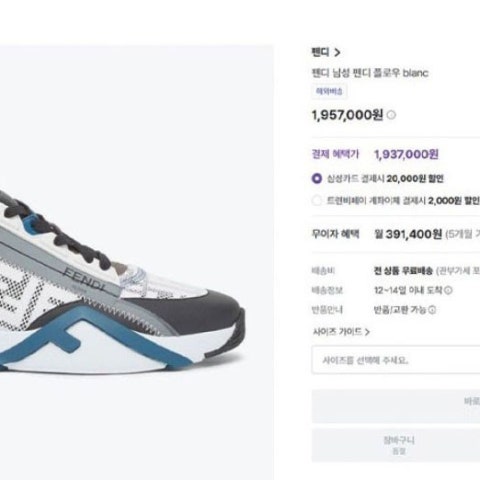480x480 pixels.
Task: Click the 결제 혜택가 1,937,000원 price
Action: pos(406,154)
